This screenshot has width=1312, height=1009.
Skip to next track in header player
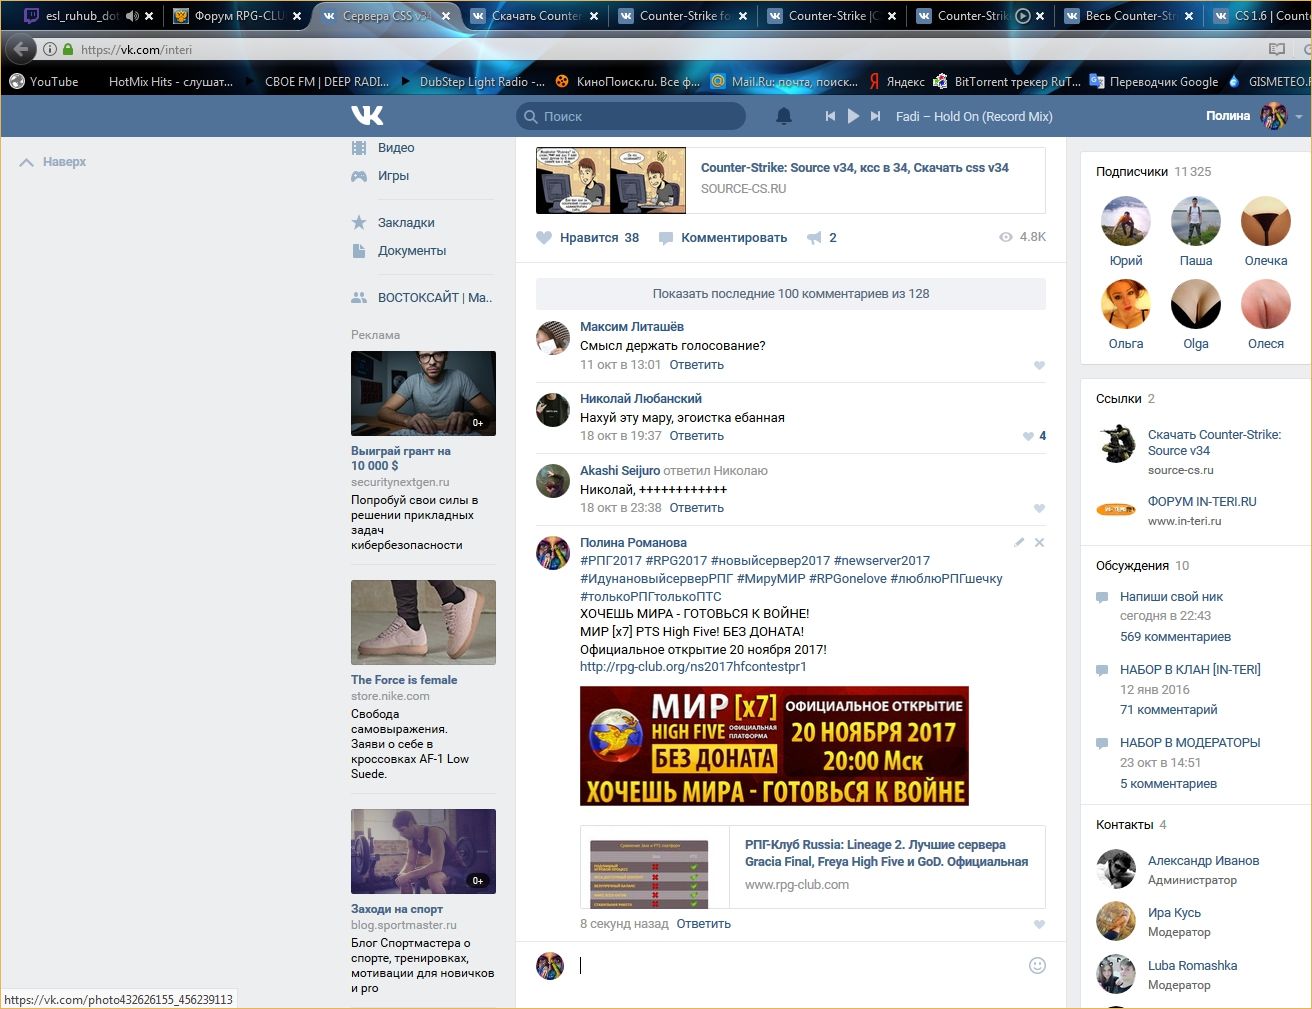(875, 116)
